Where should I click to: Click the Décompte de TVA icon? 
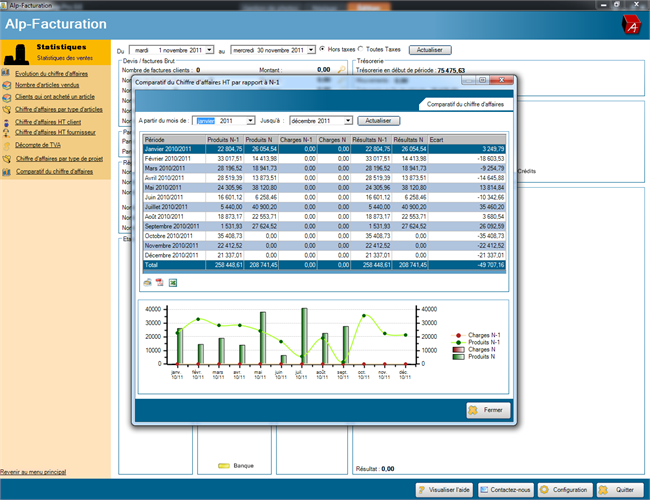tap(6, 144)
